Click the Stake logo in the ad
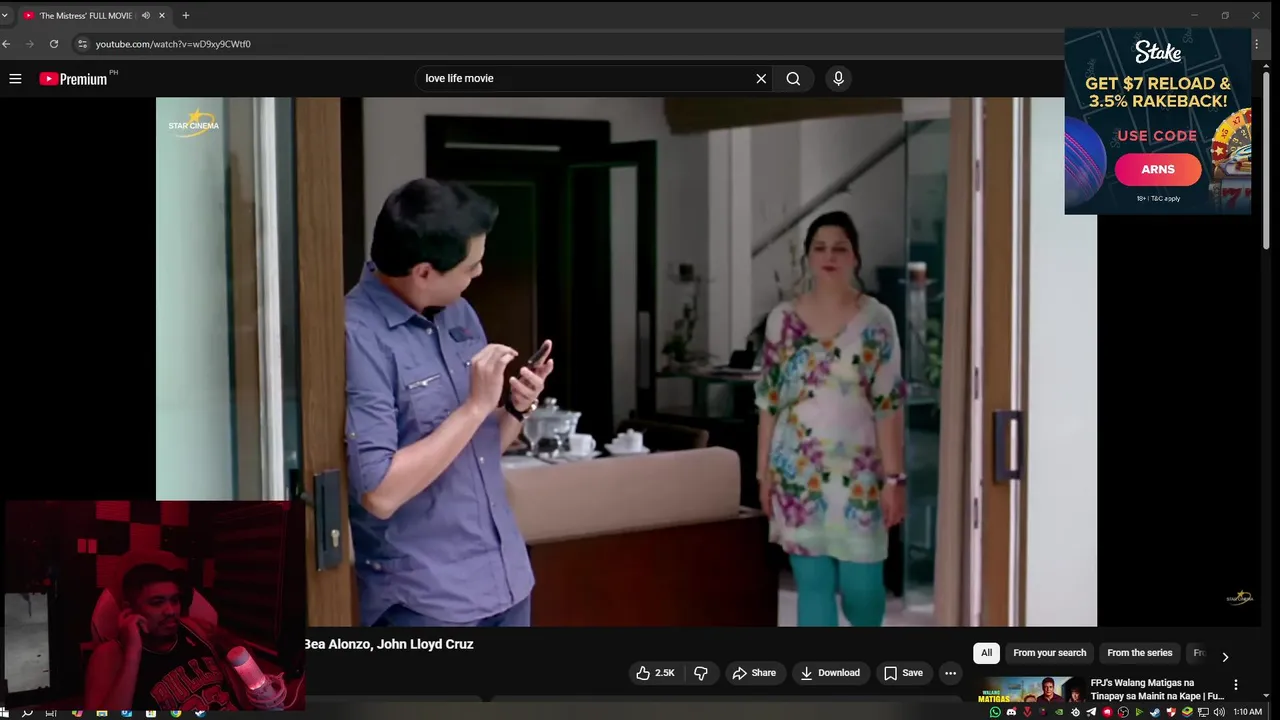This screenshot has width=1280, height=720. tap(1158, 52)
